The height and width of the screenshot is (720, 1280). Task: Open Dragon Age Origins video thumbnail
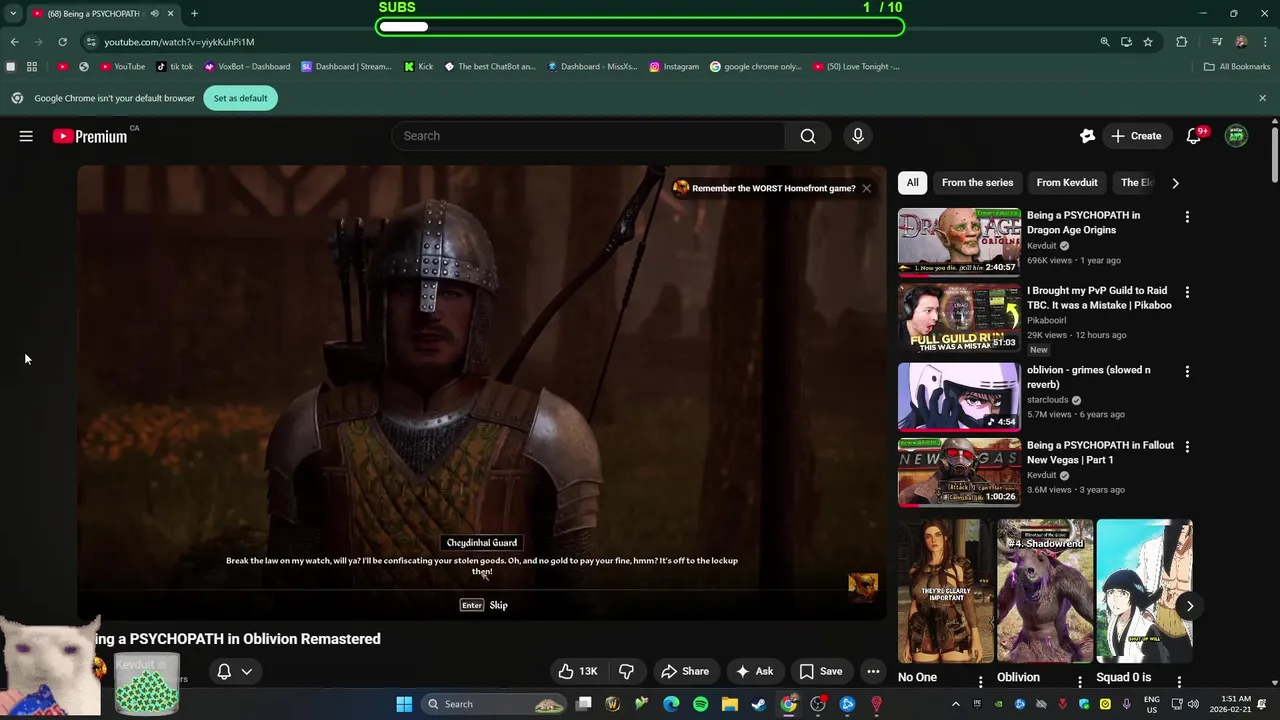click(x=959, y=241)
